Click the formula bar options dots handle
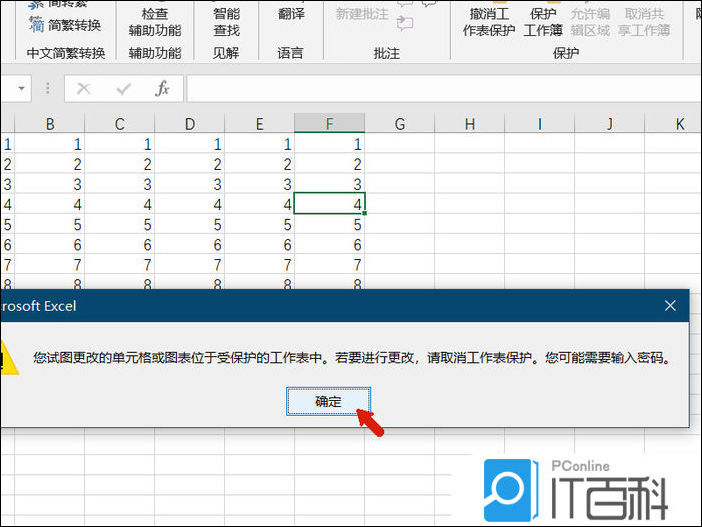The height and width of the screenshot is (527, 702). pyautogui.click(x=47, y=88)
